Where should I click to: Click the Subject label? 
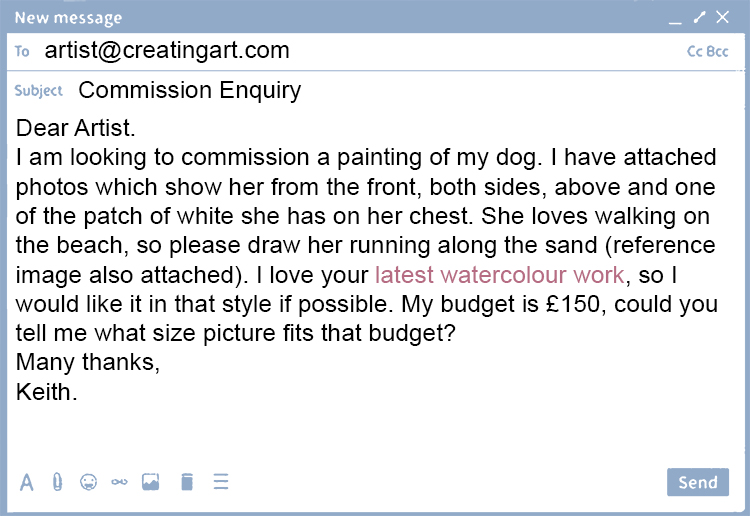pyautogui.click(x=38, y=91)
